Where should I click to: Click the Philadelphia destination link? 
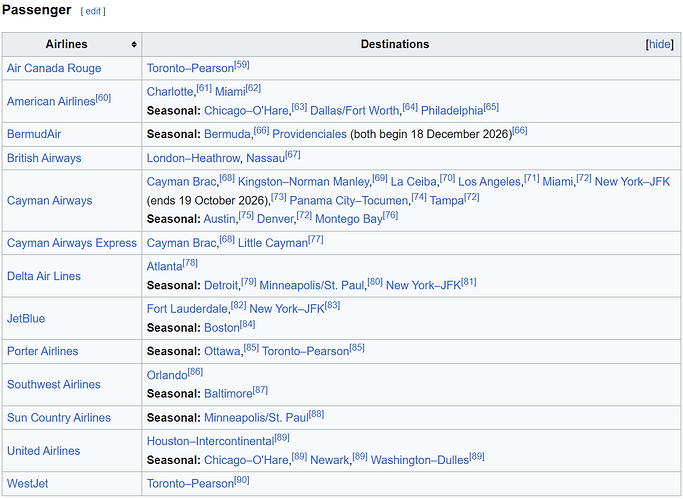point(452,111)
